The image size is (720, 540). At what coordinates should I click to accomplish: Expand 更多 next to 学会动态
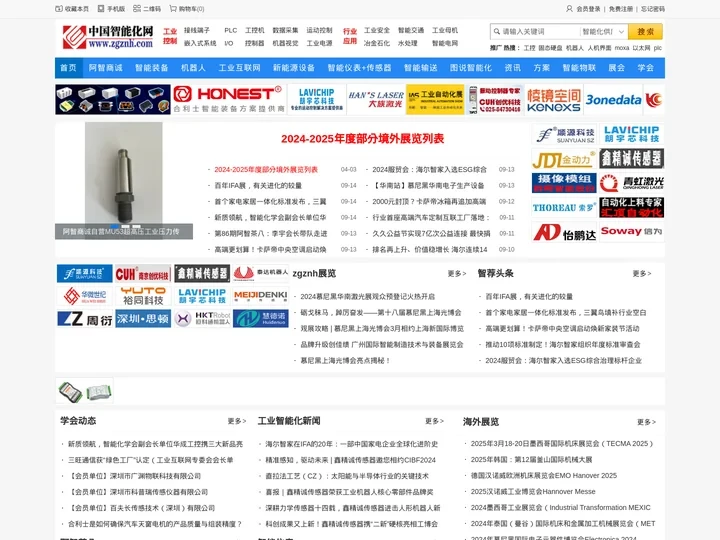[x=236, y=421]
